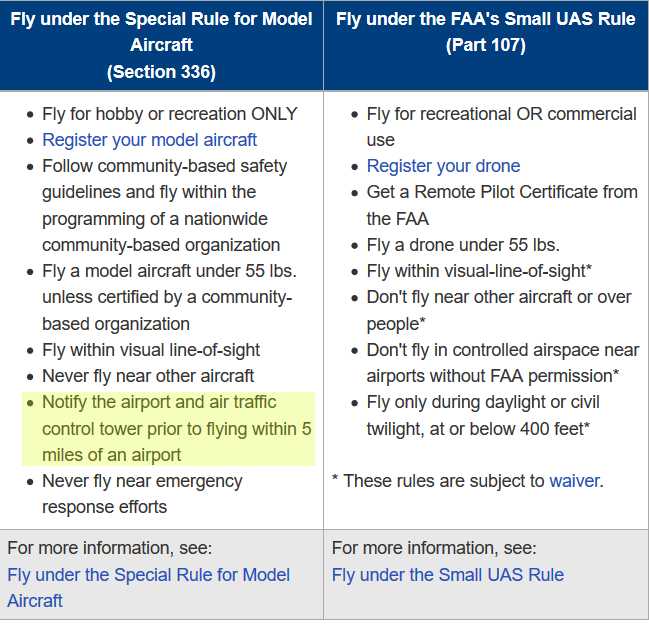Open the "waiver" link in the footnote
Image resolution: width=649 pixels, height=626 pixels.
[574, 481]
